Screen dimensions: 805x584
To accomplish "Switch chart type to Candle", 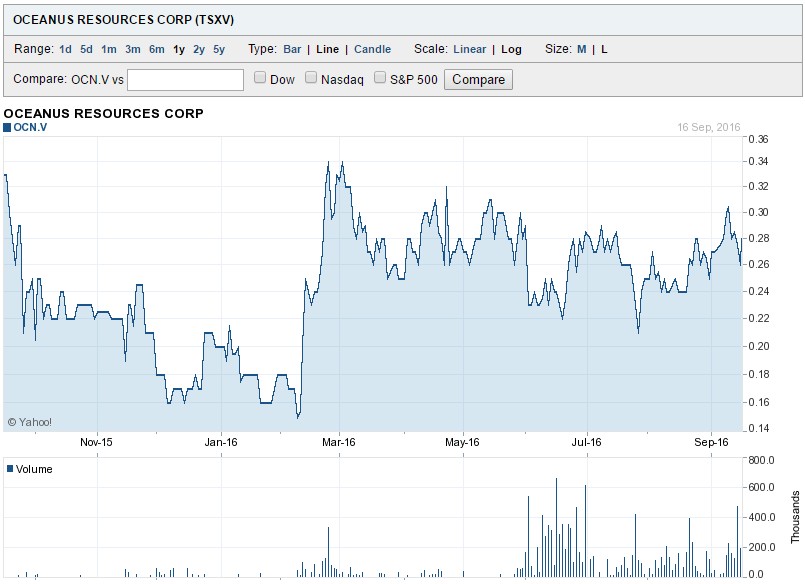I will pyautogui.click(x=373, y=49).
